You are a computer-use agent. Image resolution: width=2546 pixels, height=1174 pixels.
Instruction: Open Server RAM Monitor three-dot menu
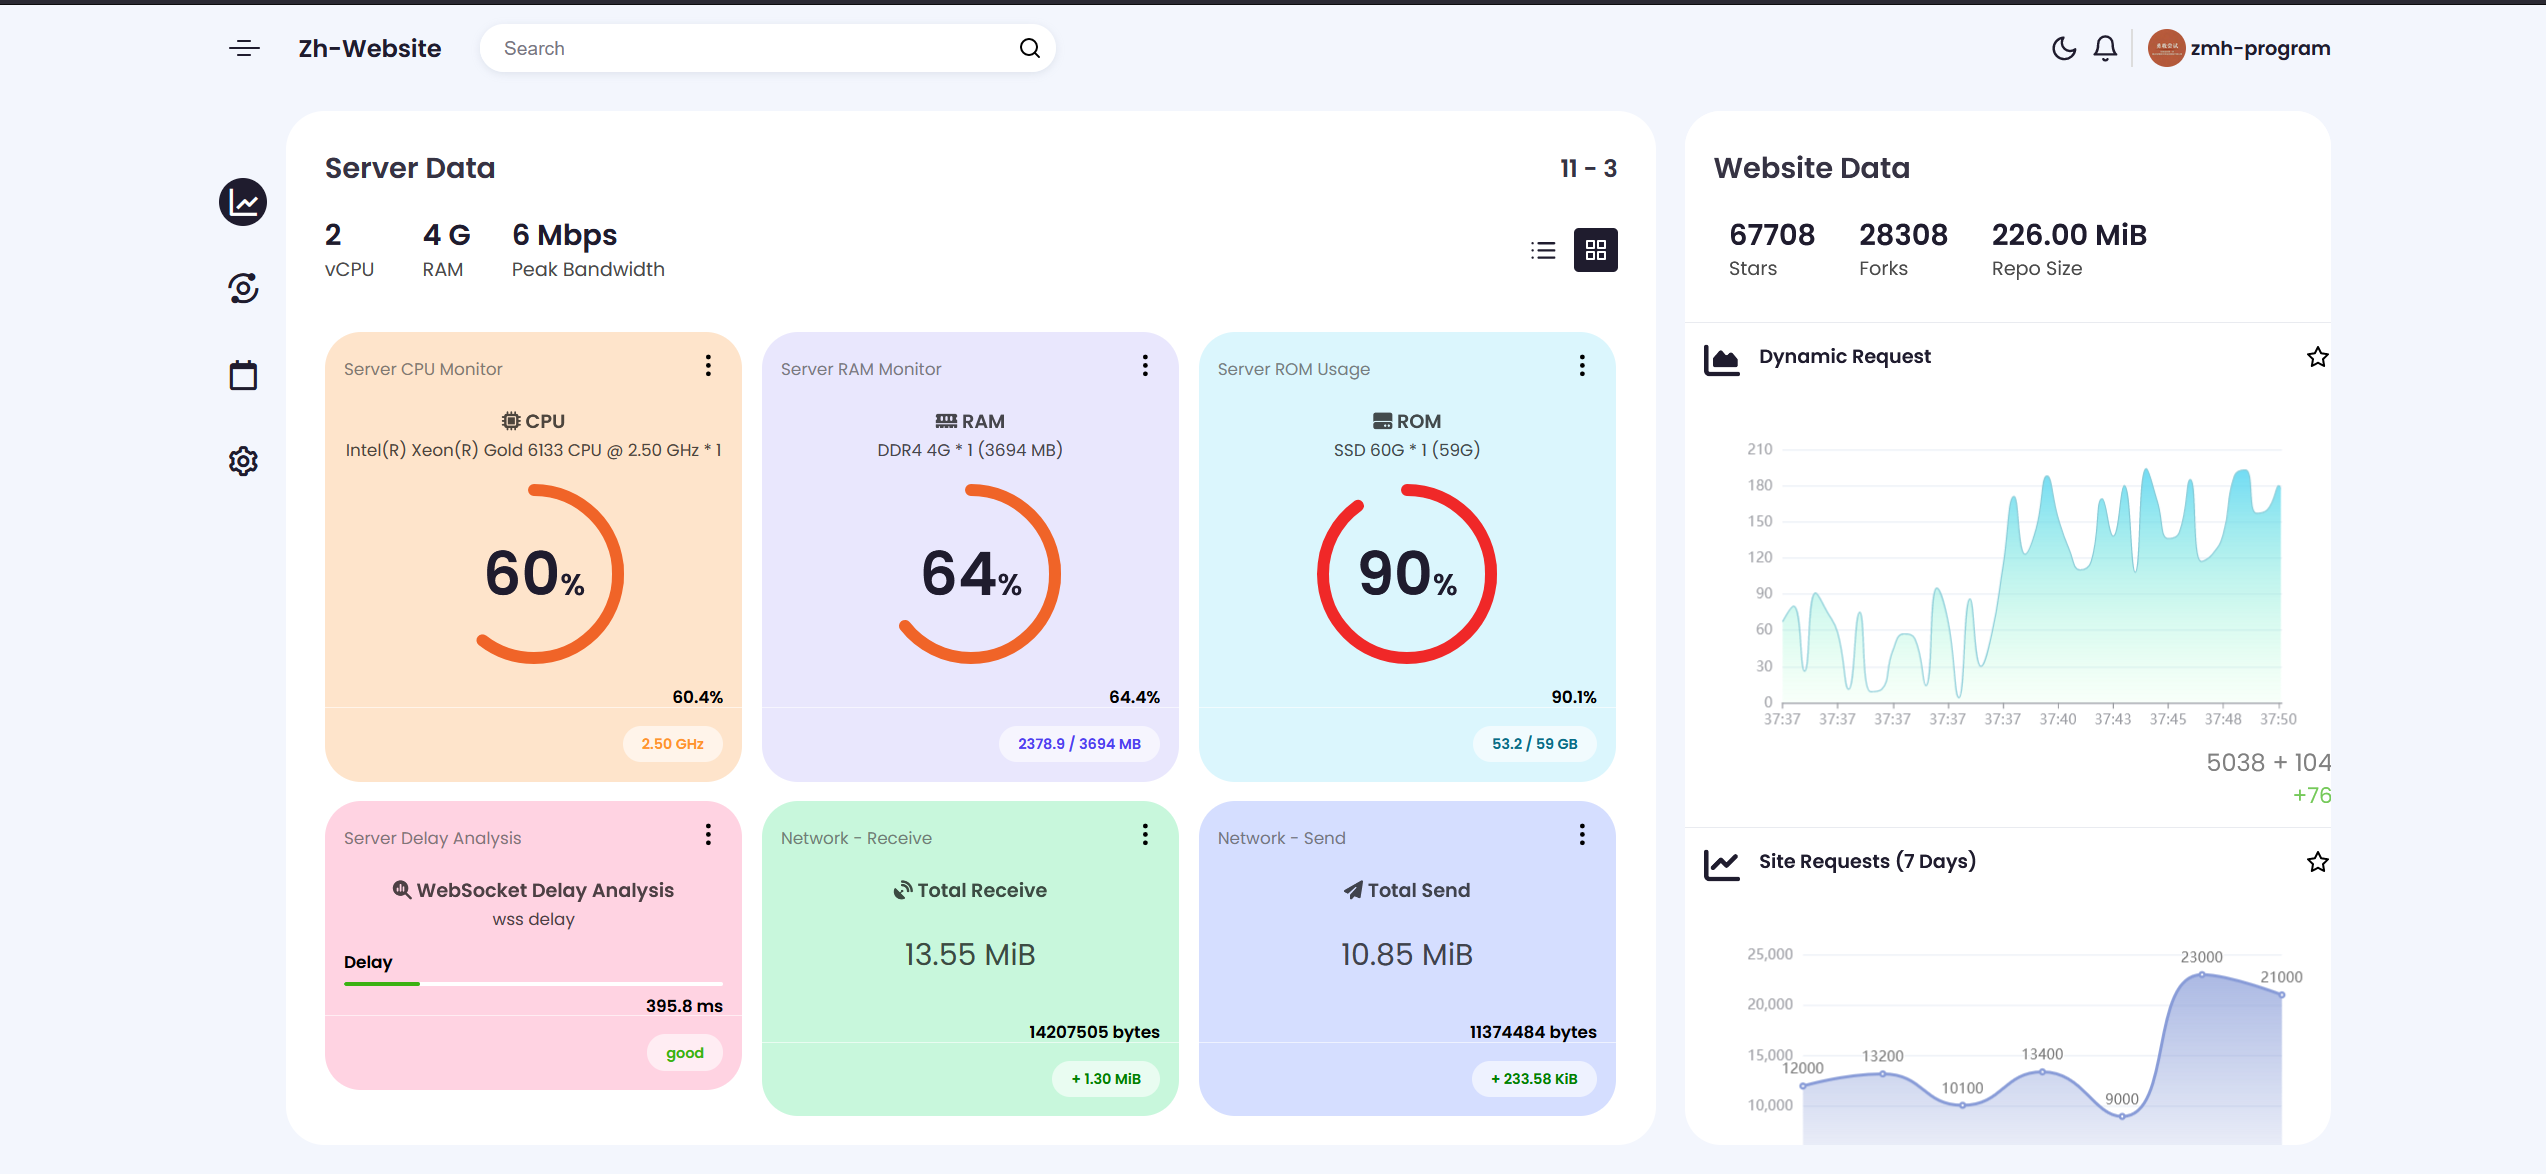click(x=1145, y=366)
